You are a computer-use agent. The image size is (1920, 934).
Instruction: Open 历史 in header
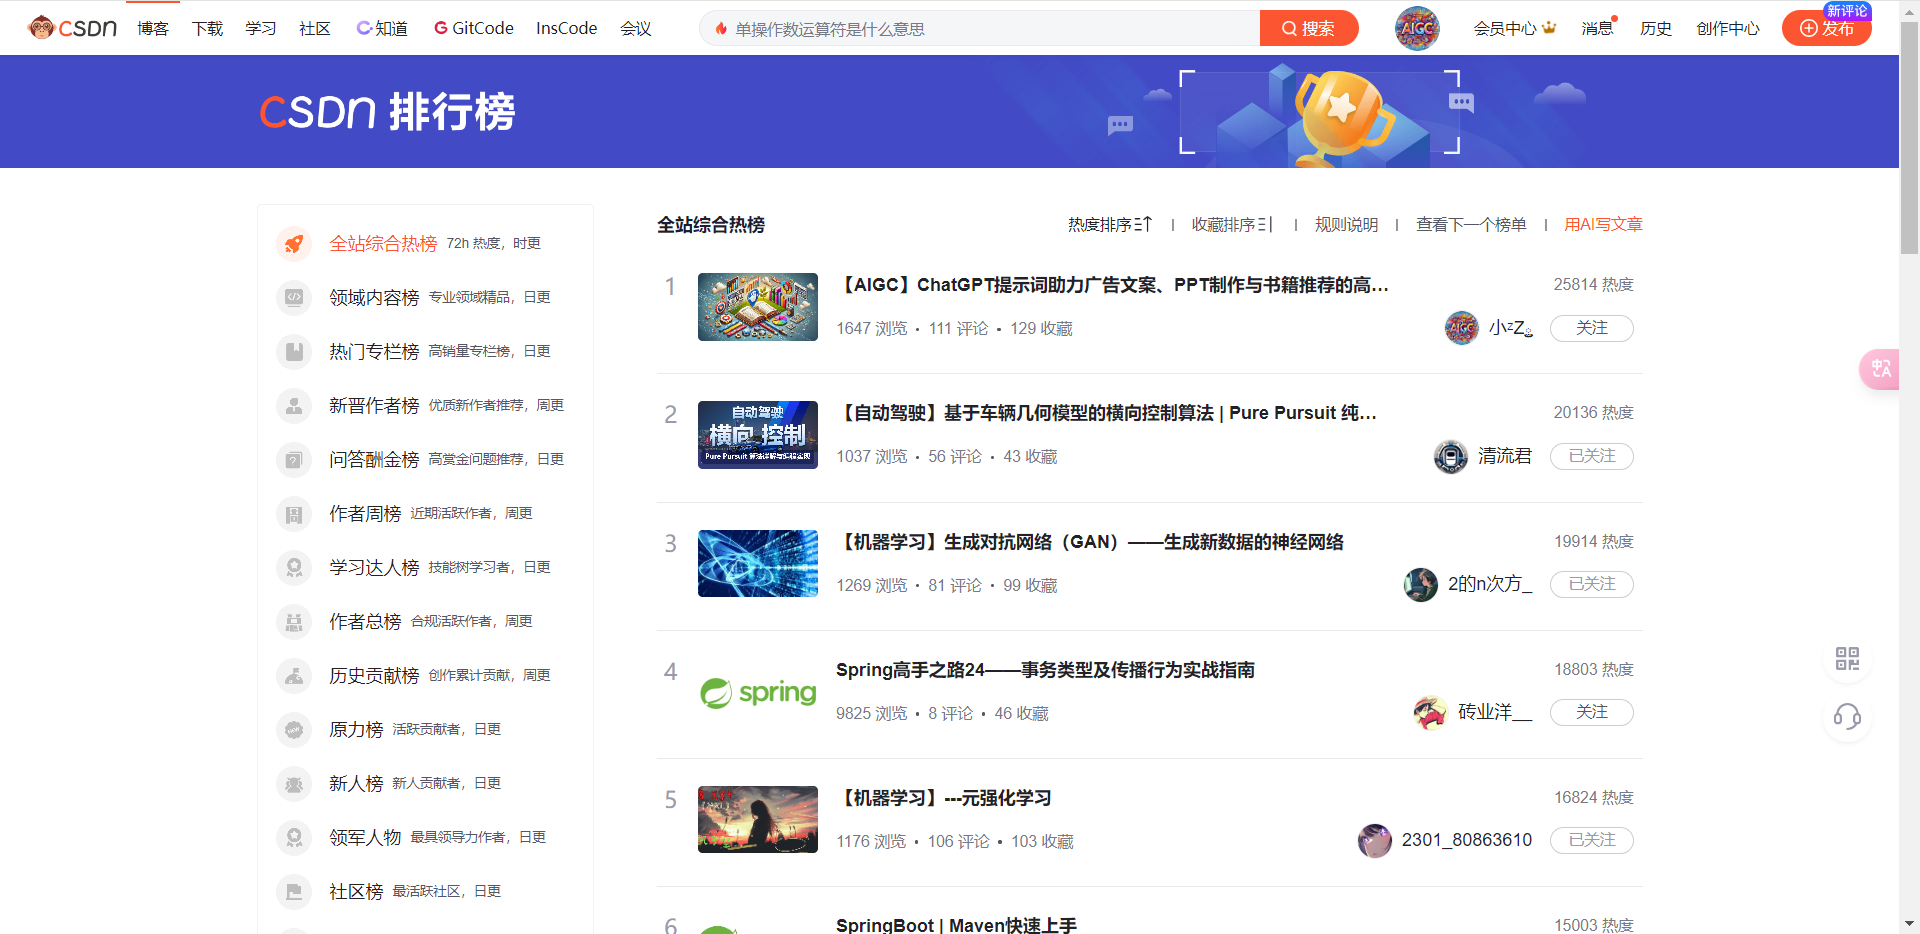(x=1656, y=28)
